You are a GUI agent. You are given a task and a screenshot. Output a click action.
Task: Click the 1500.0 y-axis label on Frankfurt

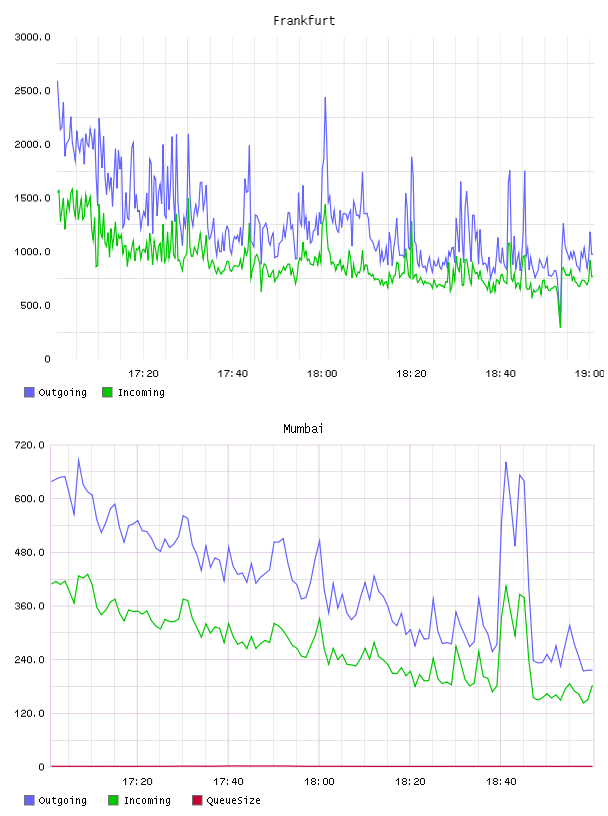(x=32, y=198)
